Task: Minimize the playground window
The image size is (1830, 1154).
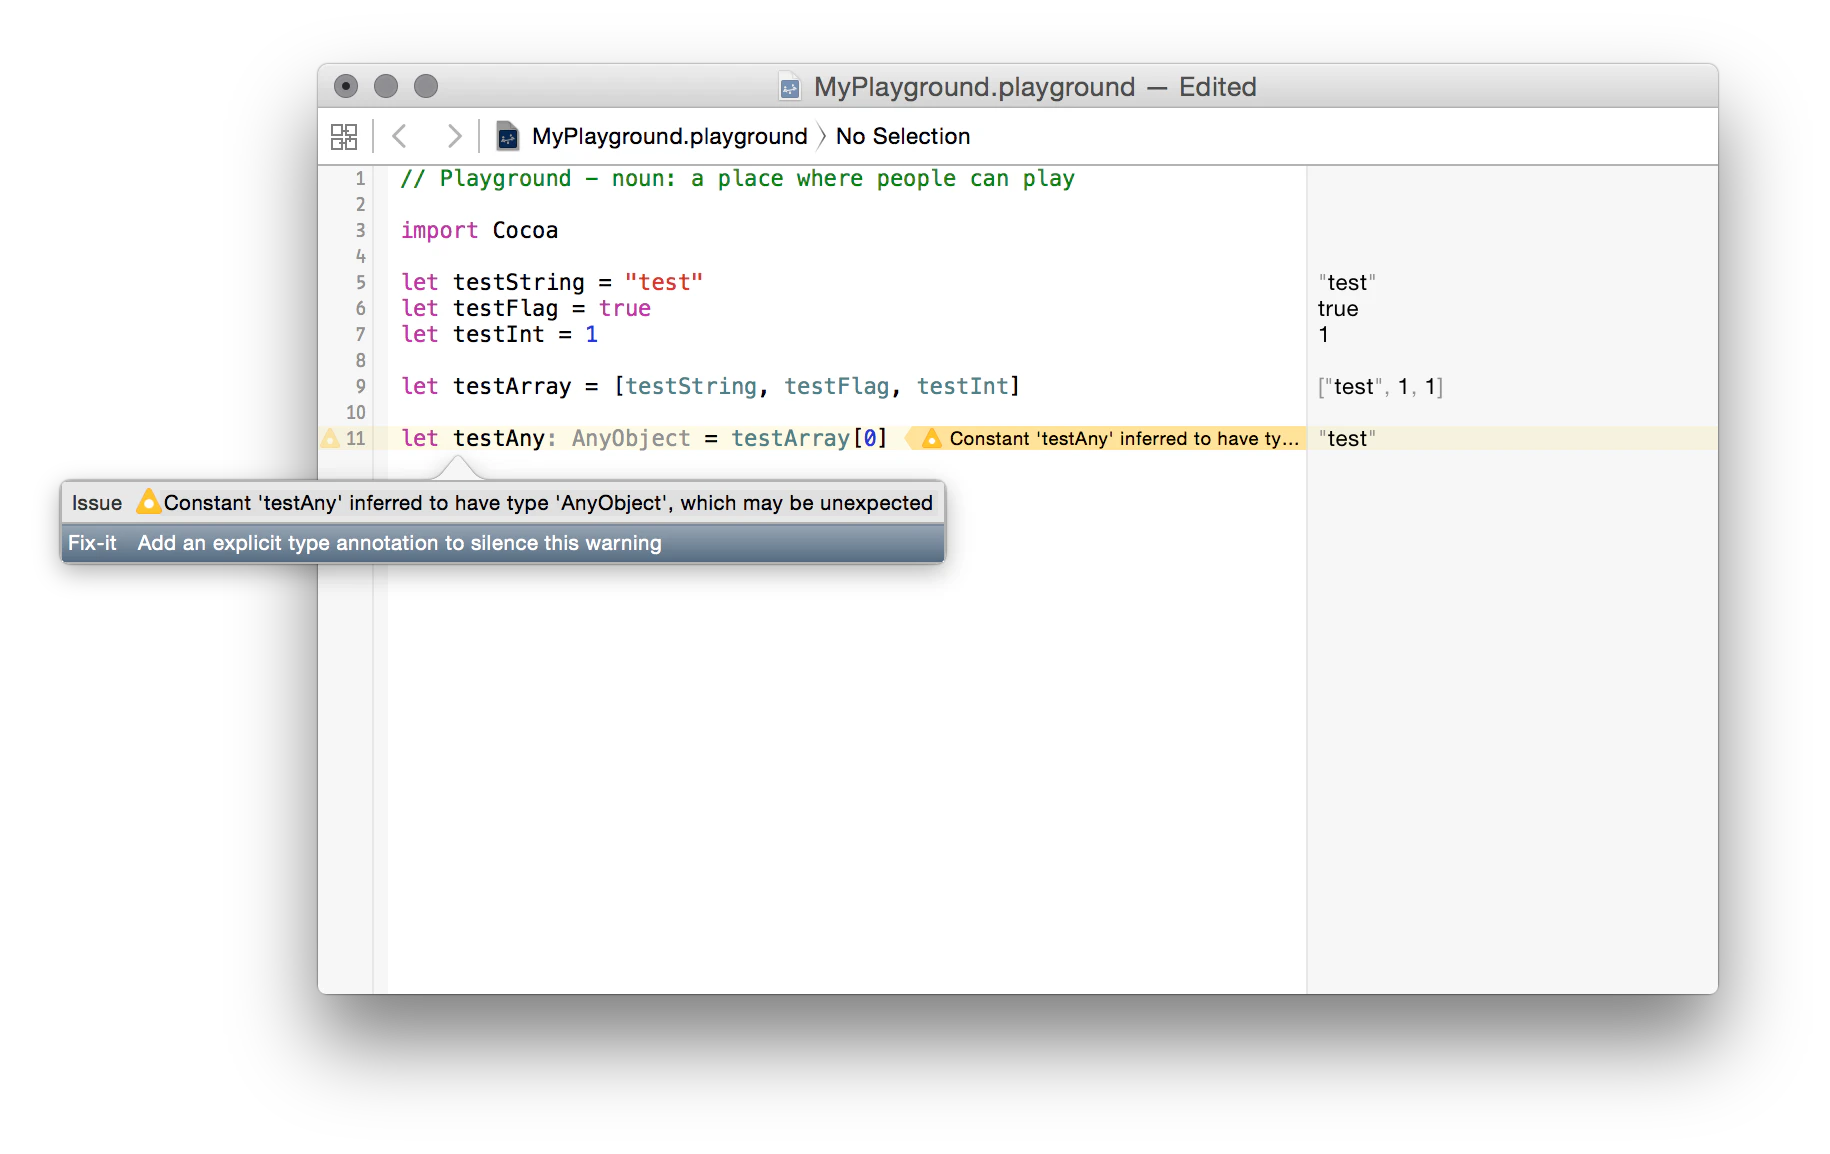Action: pyautogui.click(x=386, y=86)
